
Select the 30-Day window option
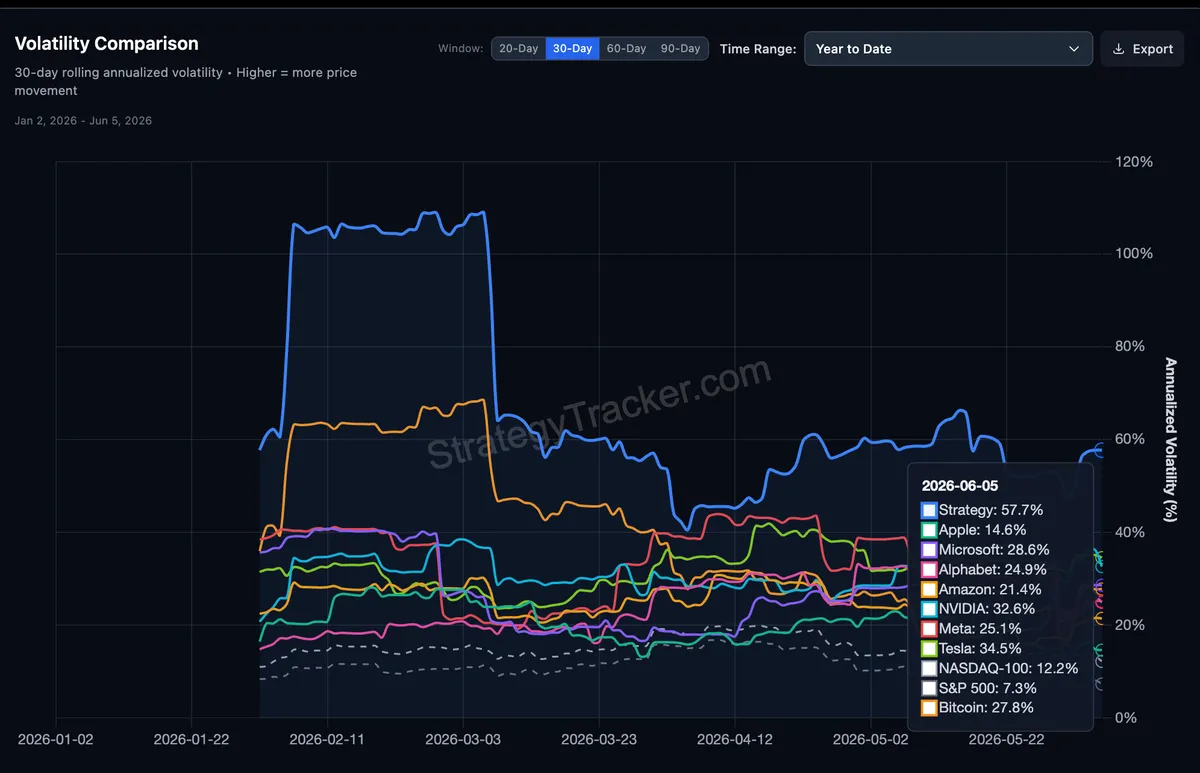coord(573,48)
